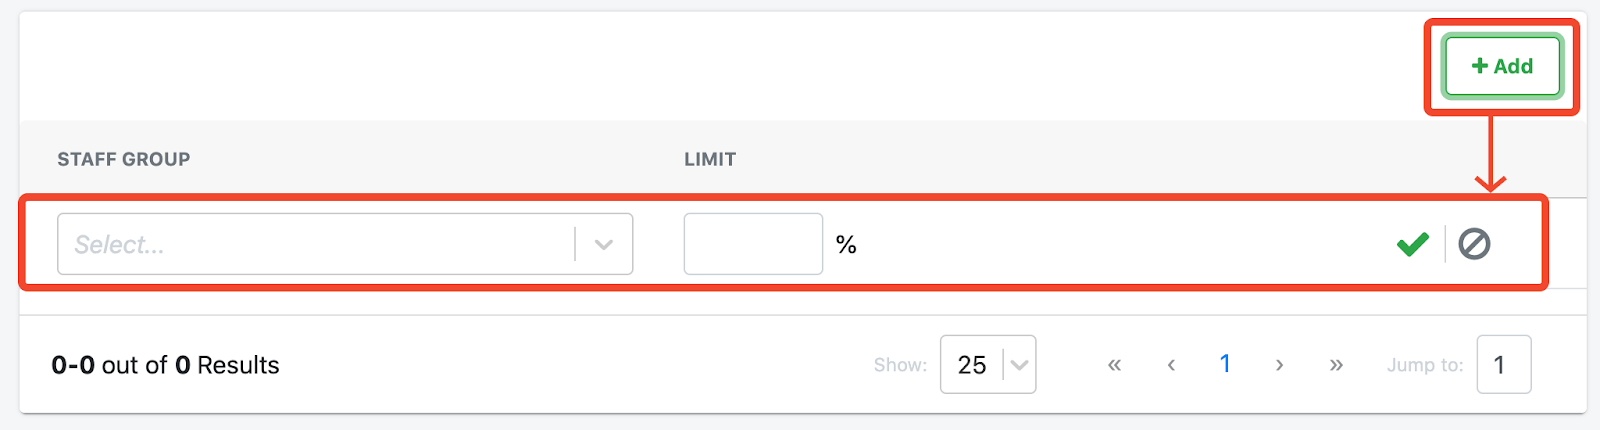Click the percent sign beside Limit field
This screenshot has width=1600, height=430.
click(x=846, y=245)
